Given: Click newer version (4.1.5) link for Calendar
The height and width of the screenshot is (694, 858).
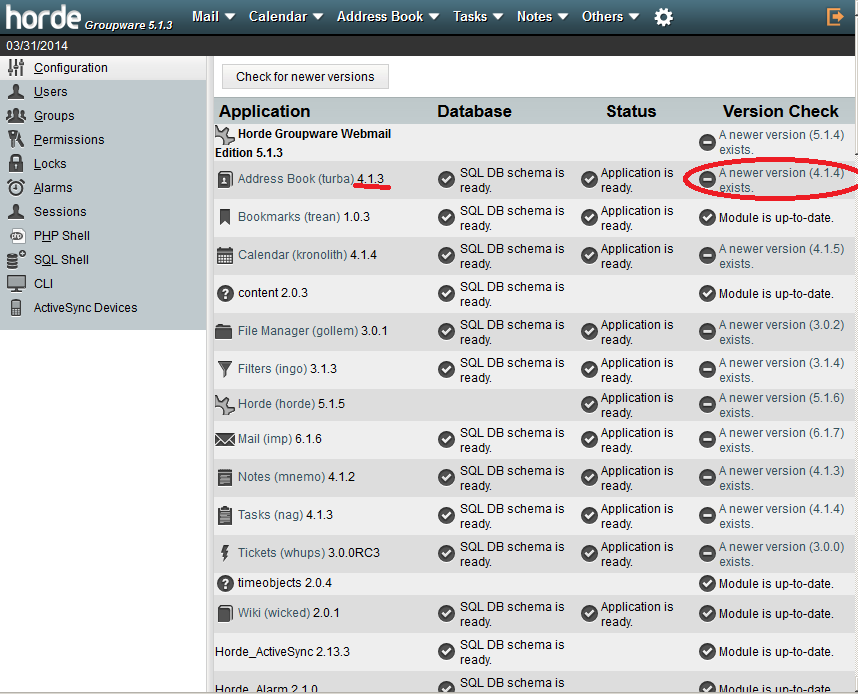Looking at the screenshot, I should (781, 256).
